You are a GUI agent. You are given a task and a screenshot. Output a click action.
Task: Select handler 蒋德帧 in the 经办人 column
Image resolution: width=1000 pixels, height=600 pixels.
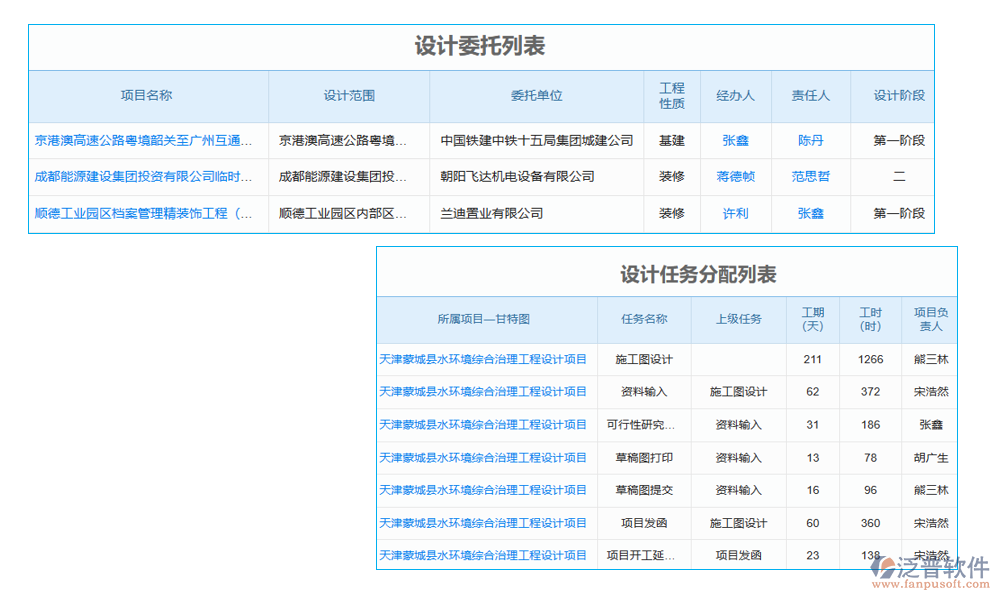point(735,177)
